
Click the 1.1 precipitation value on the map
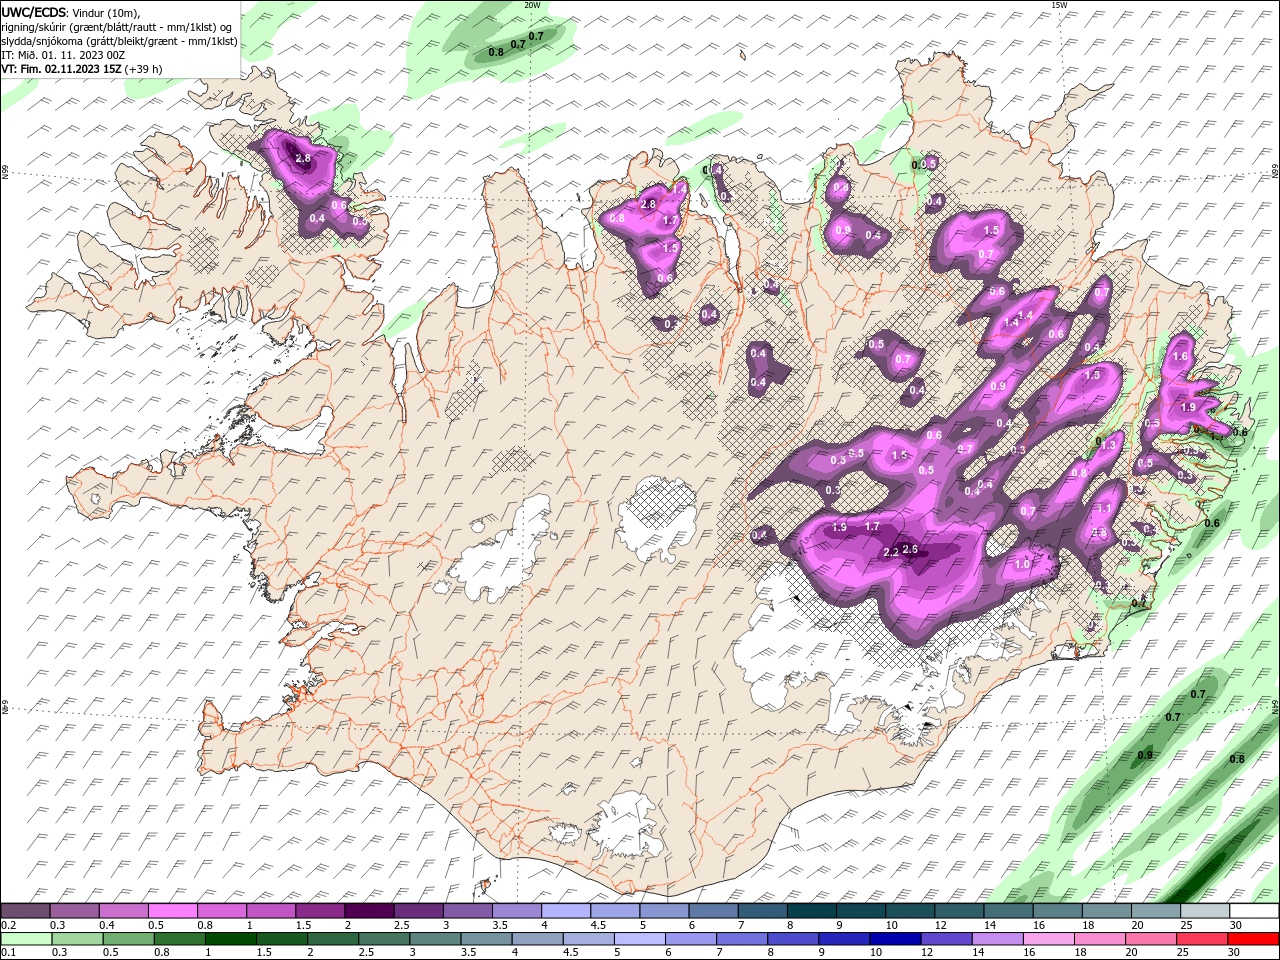pyautogui.click(x=1105, y=508)
